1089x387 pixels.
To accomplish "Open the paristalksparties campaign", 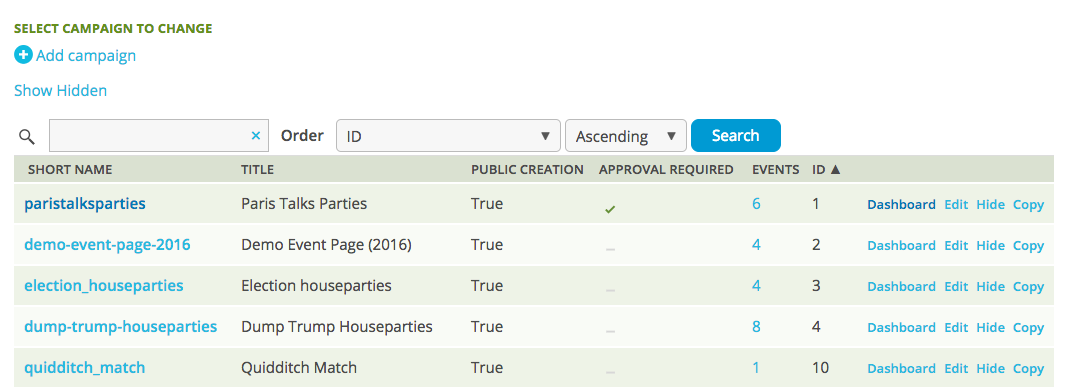I will [x=85, y=204].
